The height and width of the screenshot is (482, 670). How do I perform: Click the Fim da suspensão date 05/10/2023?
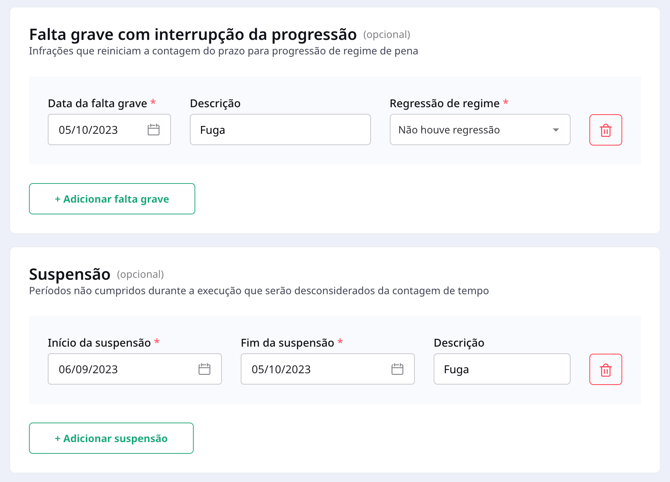[x=281, y=369]
